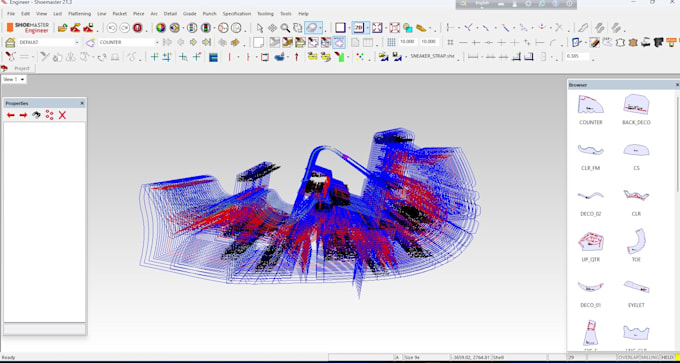The width and height of the screenshot is (680, 363).
Task: Close the Browser panel
Action: (677, 85)
